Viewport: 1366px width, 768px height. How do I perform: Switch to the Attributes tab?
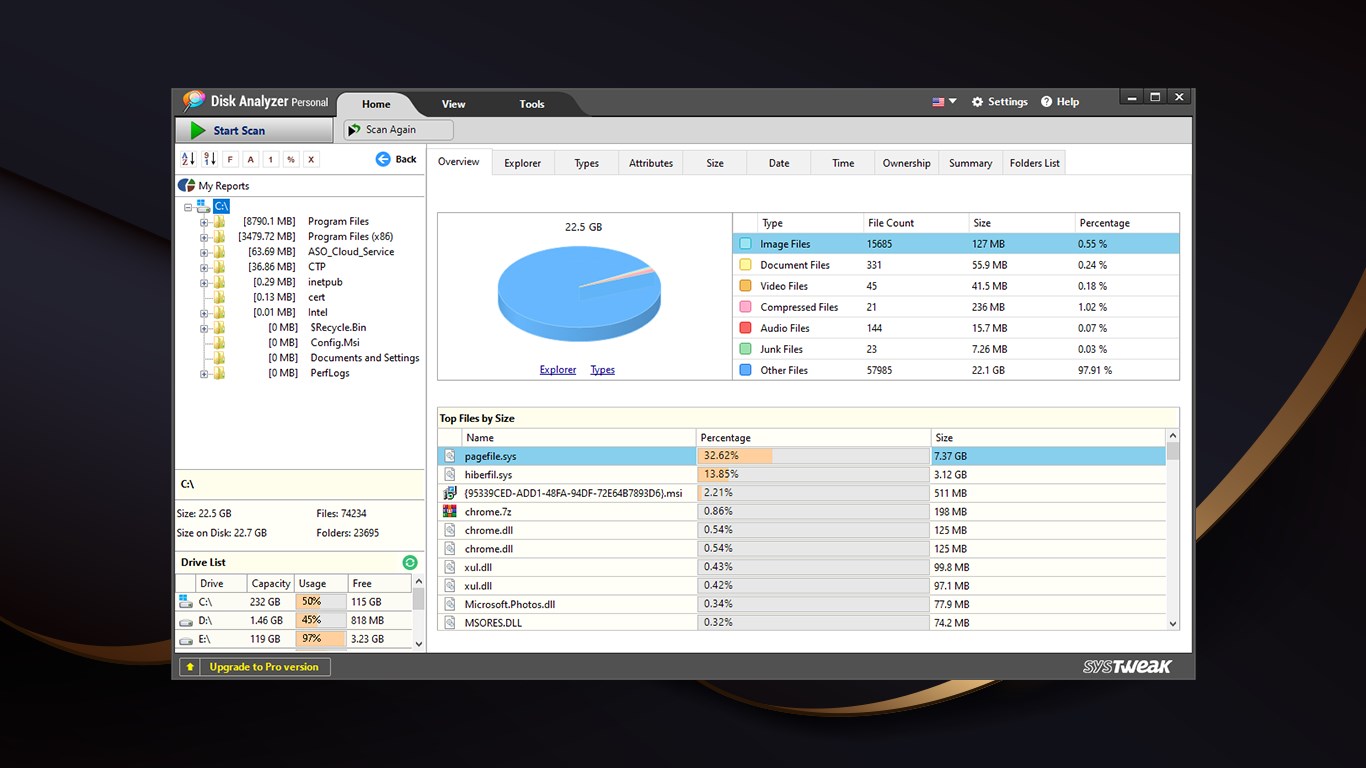[651, 163]
